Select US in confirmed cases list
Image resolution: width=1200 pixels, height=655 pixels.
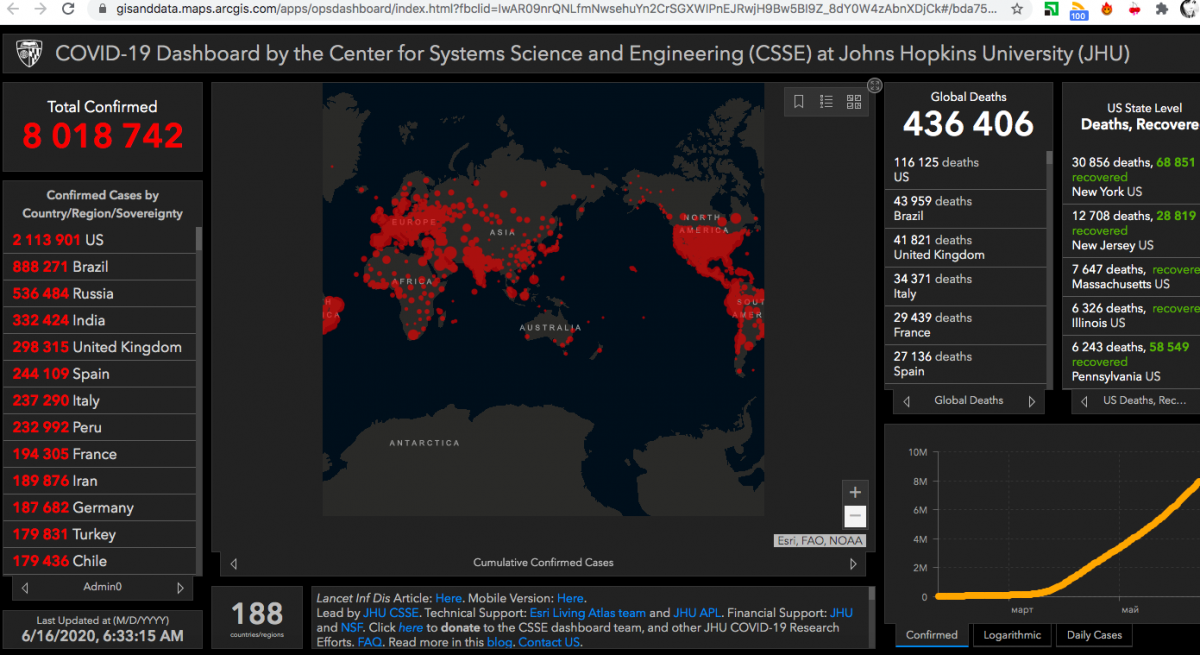[99, 240]
